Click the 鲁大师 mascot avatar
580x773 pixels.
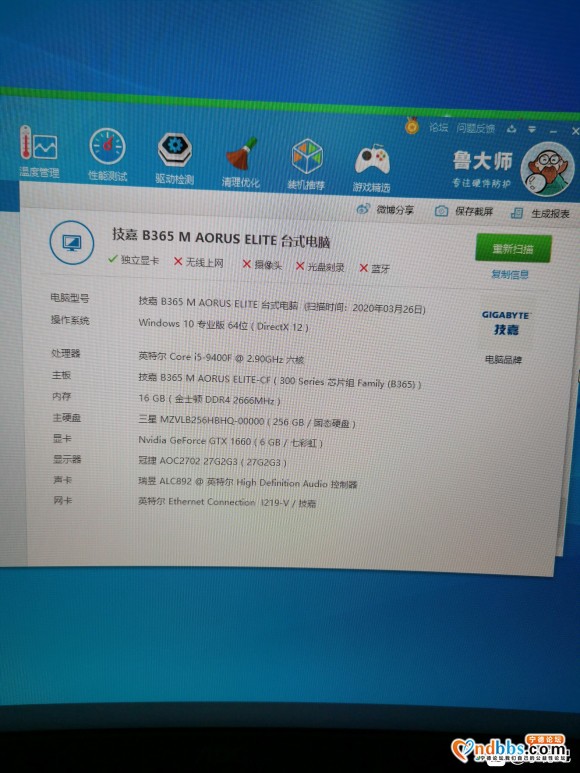coord(547,169)
